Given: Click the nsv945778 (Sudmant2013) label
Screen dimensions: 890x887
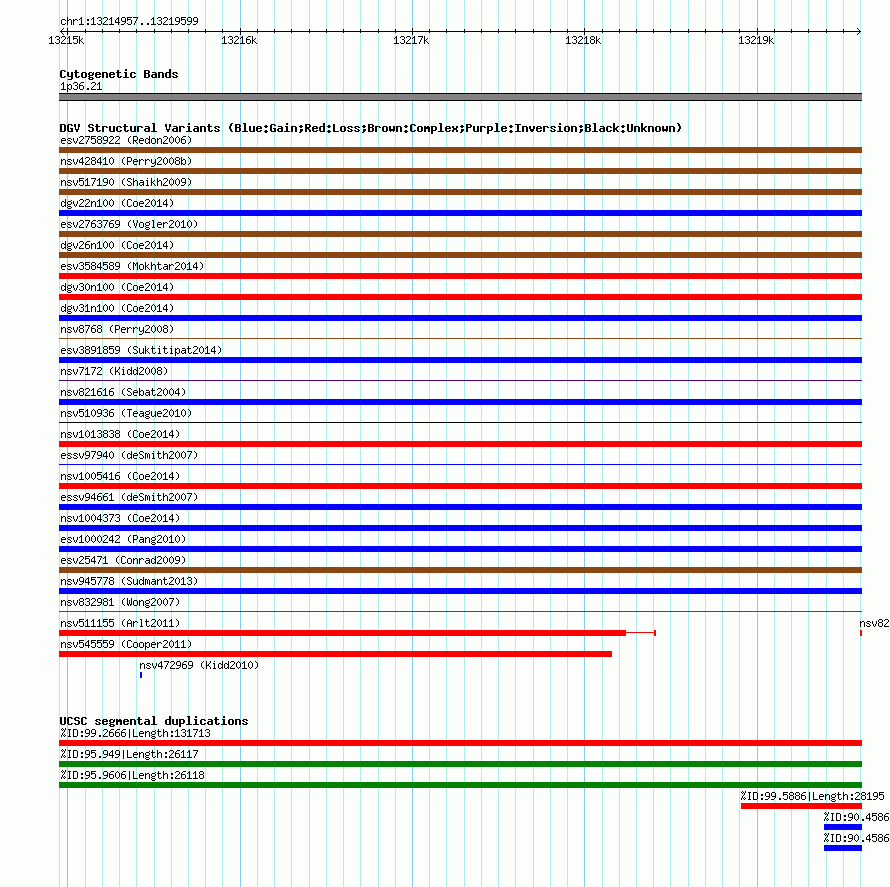Looking at the screenshot, I should (x=129, y=581).
